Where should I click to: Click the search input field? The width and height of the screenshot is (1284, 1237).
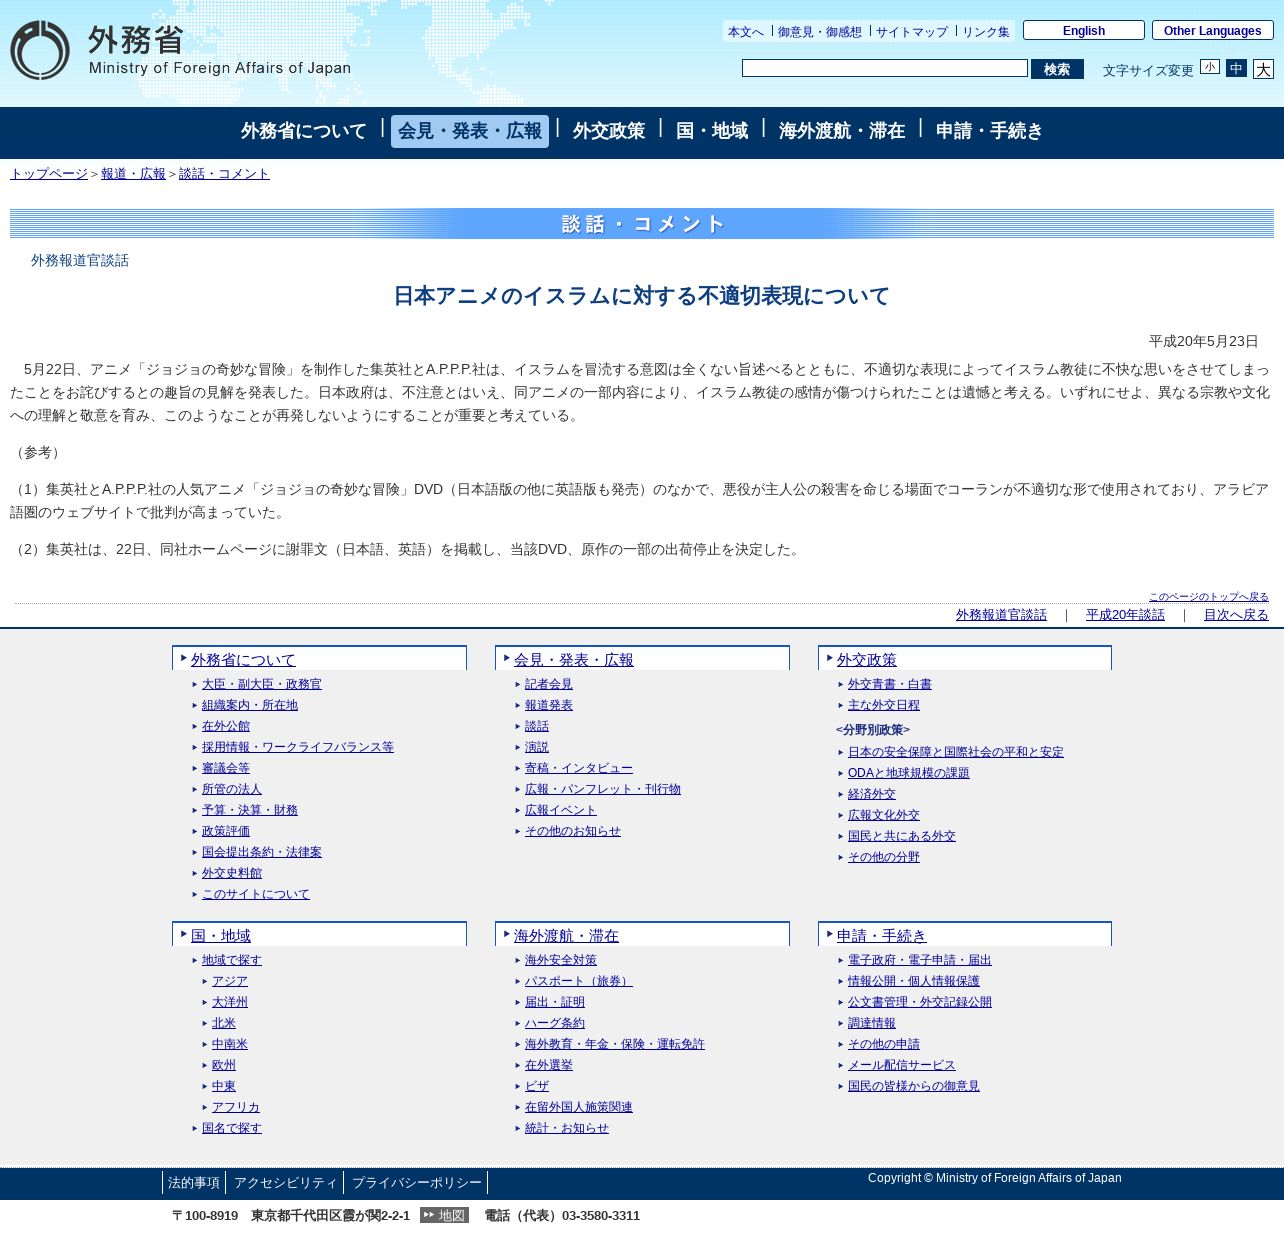pos(885,68)
